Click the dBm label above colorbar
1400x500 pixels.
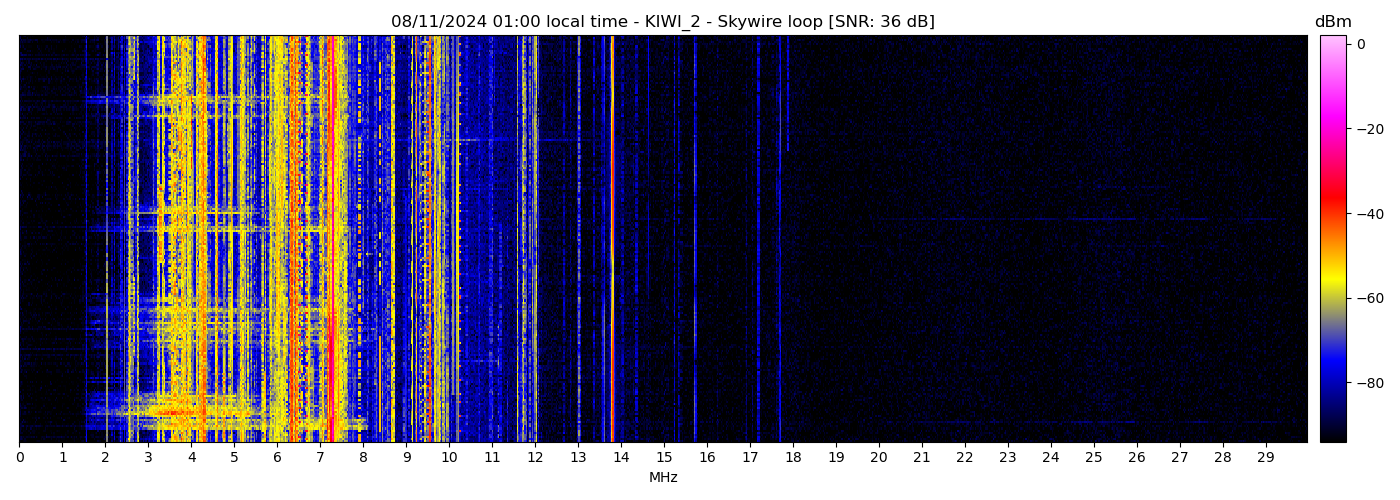tap(1332, 22)
